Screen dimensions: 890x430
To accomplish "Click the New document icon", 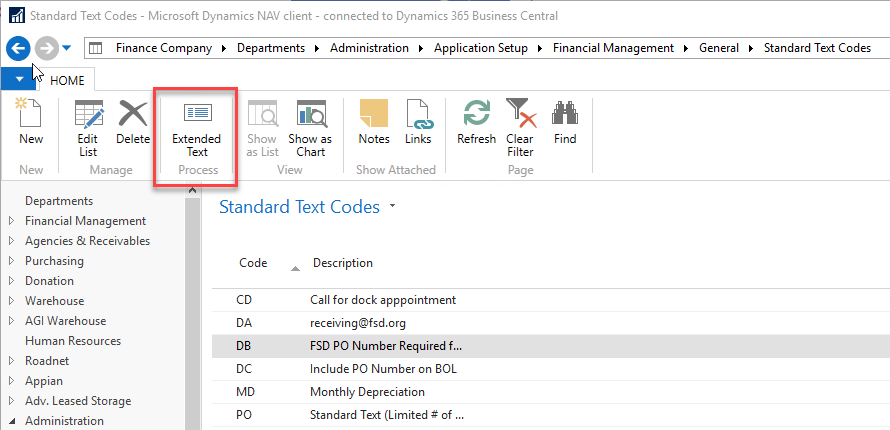I will coord(31,112).
